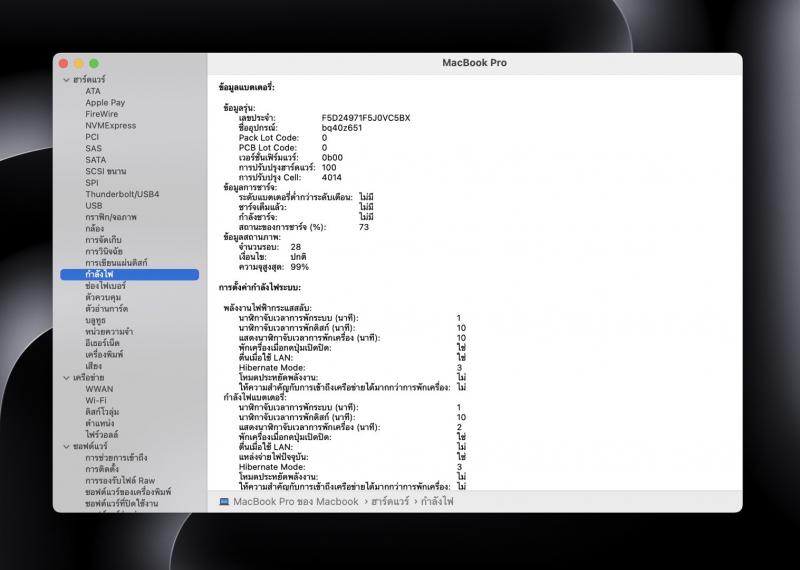The image size is (800, 570).
Task: Click firmware version value 0b00
Action: click(332, 158)
